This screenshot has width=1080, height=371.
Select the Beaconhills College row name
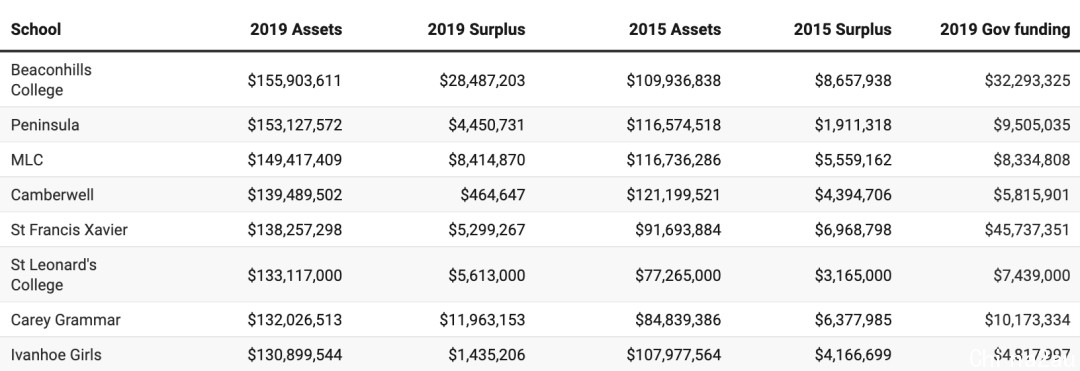coord(51,80)
